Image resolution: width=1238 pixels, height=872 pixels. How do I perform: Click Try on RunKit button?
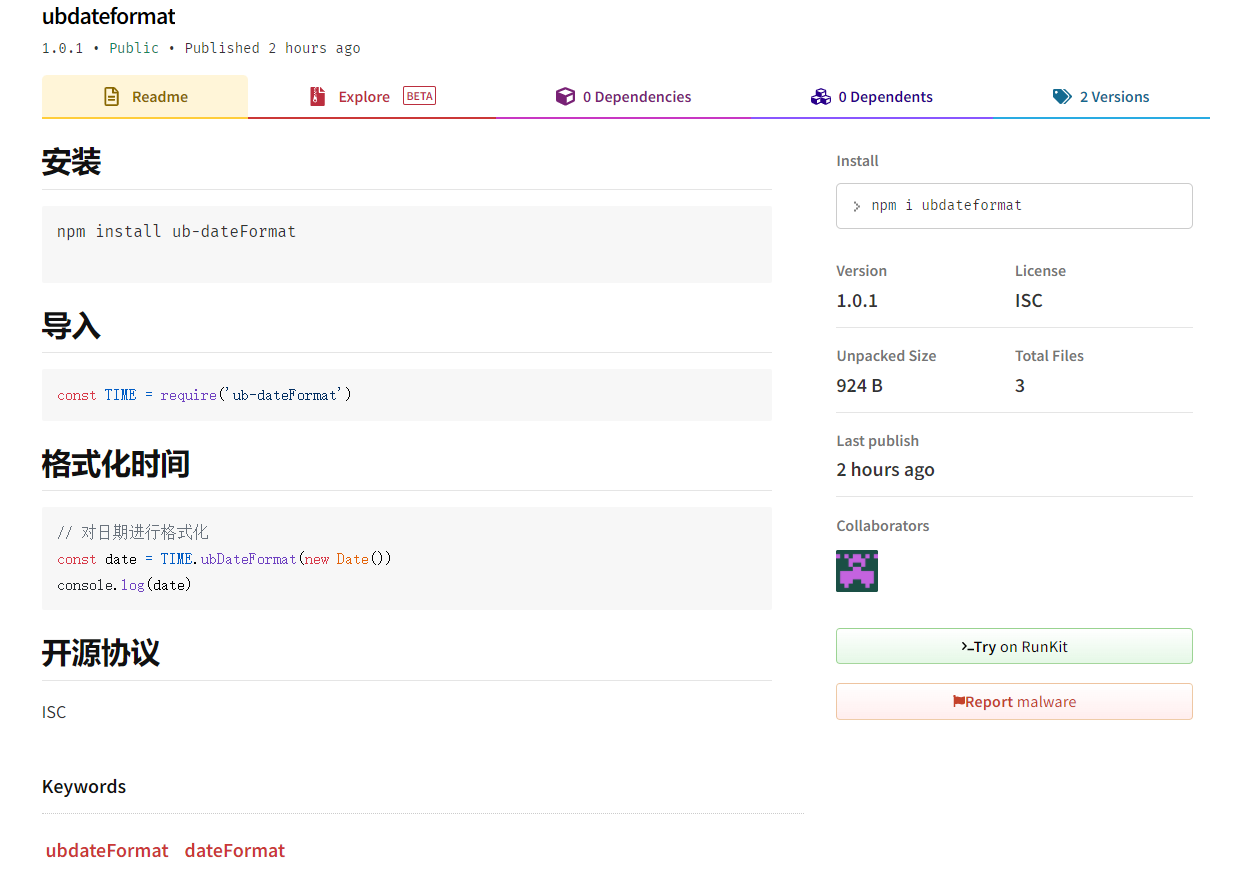pyautogui.click(x=1014, y=646)
